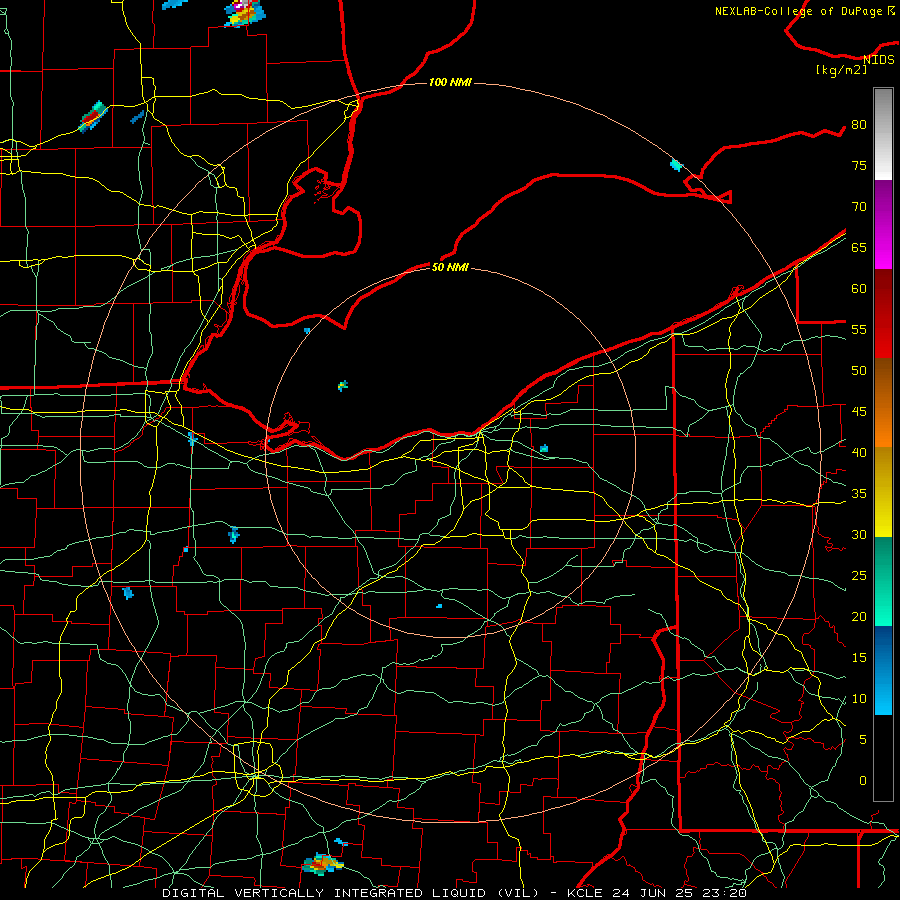Click the small echo with a yellow center over the lake
Image resolution: width=900 pixels, height=900 pixels.
point(343,385)
